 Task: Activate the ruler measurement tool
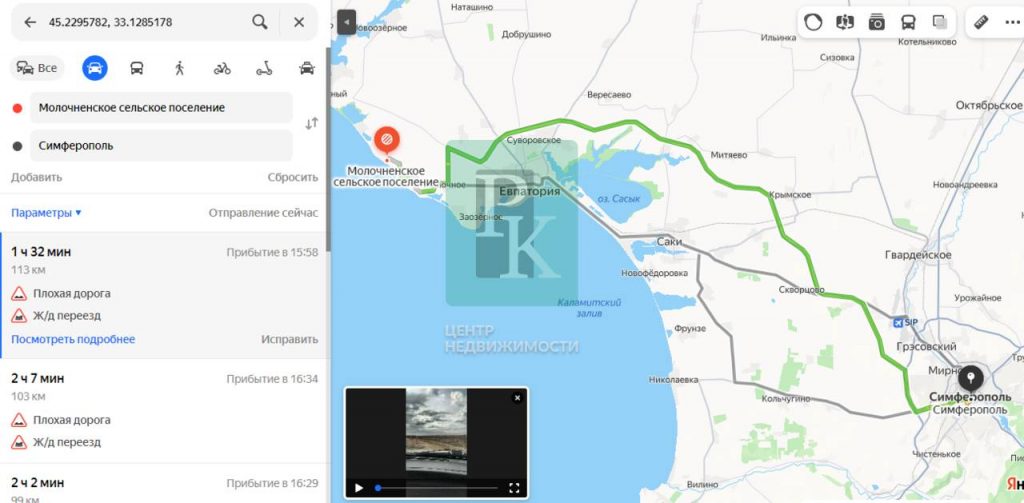pyautogui.click(x=981, y=23)
